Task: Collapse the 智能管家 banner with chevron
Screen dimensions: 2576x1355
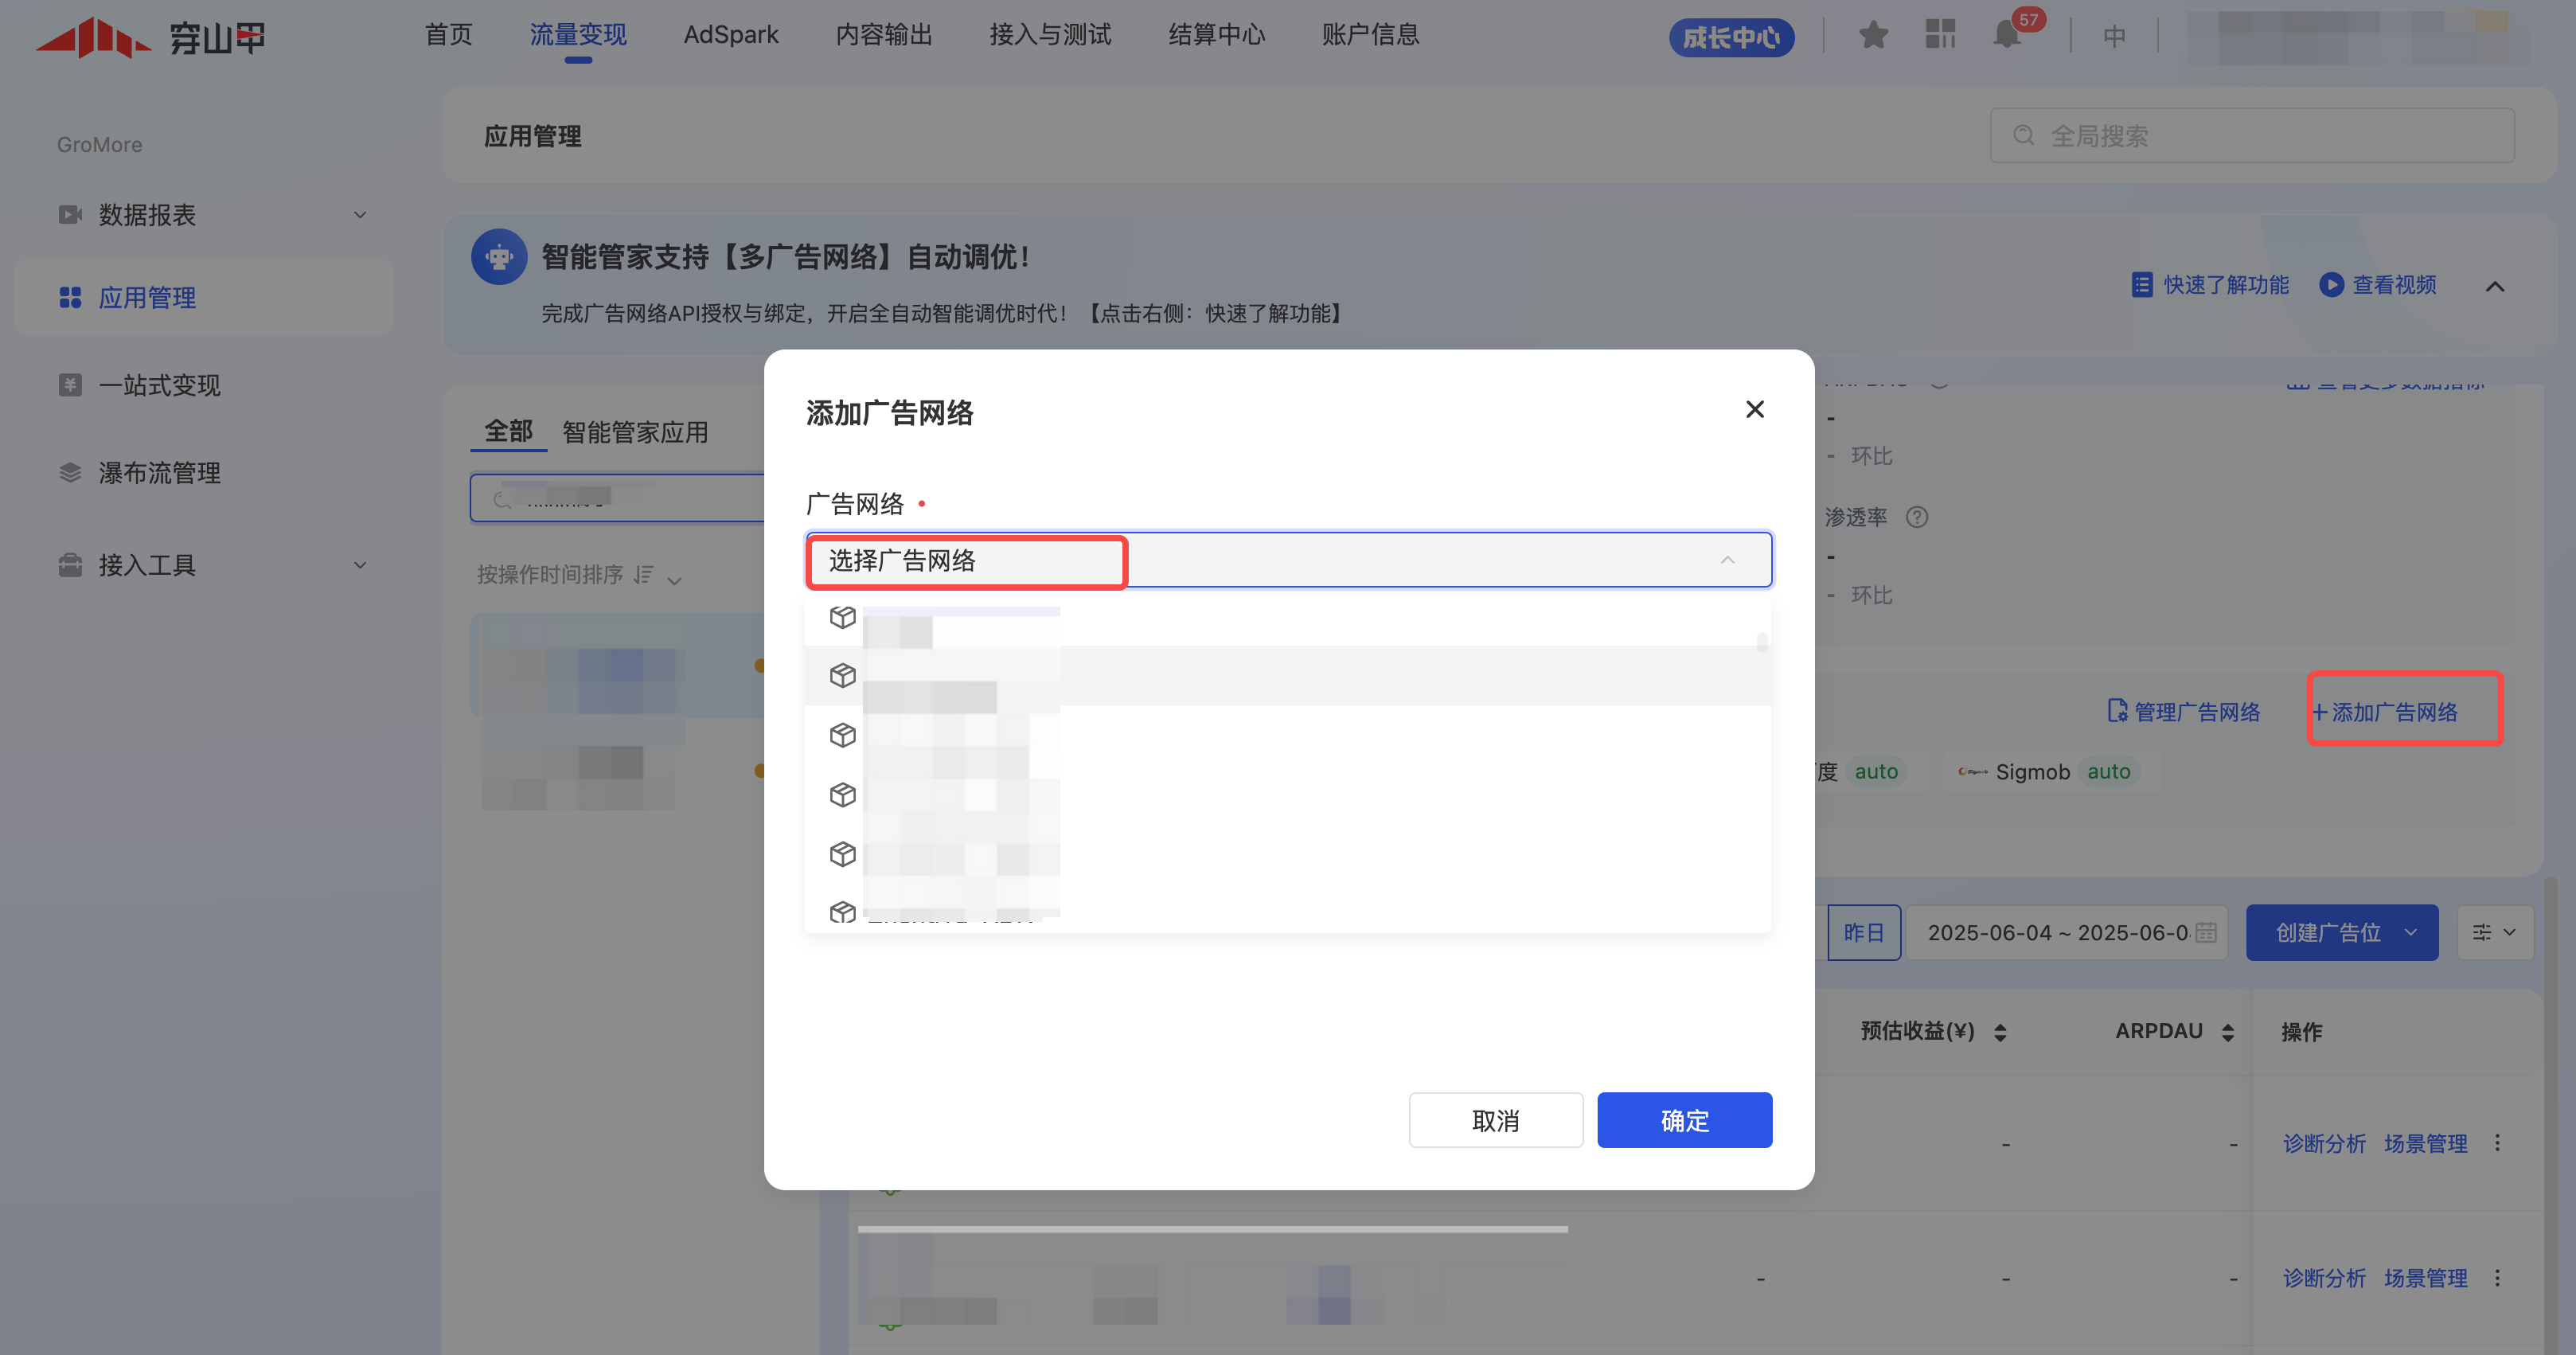Action: click(x=2495, y=287)
